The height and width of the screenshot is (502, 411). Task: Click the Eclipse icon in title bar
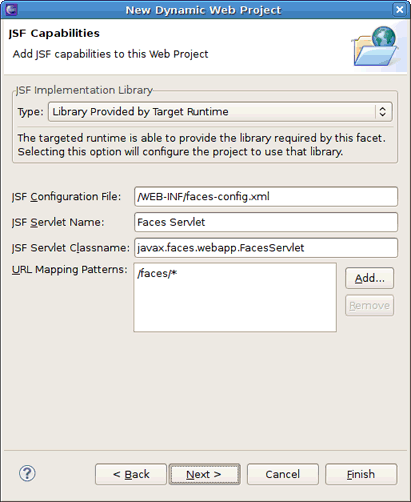(x=11, y=10)
